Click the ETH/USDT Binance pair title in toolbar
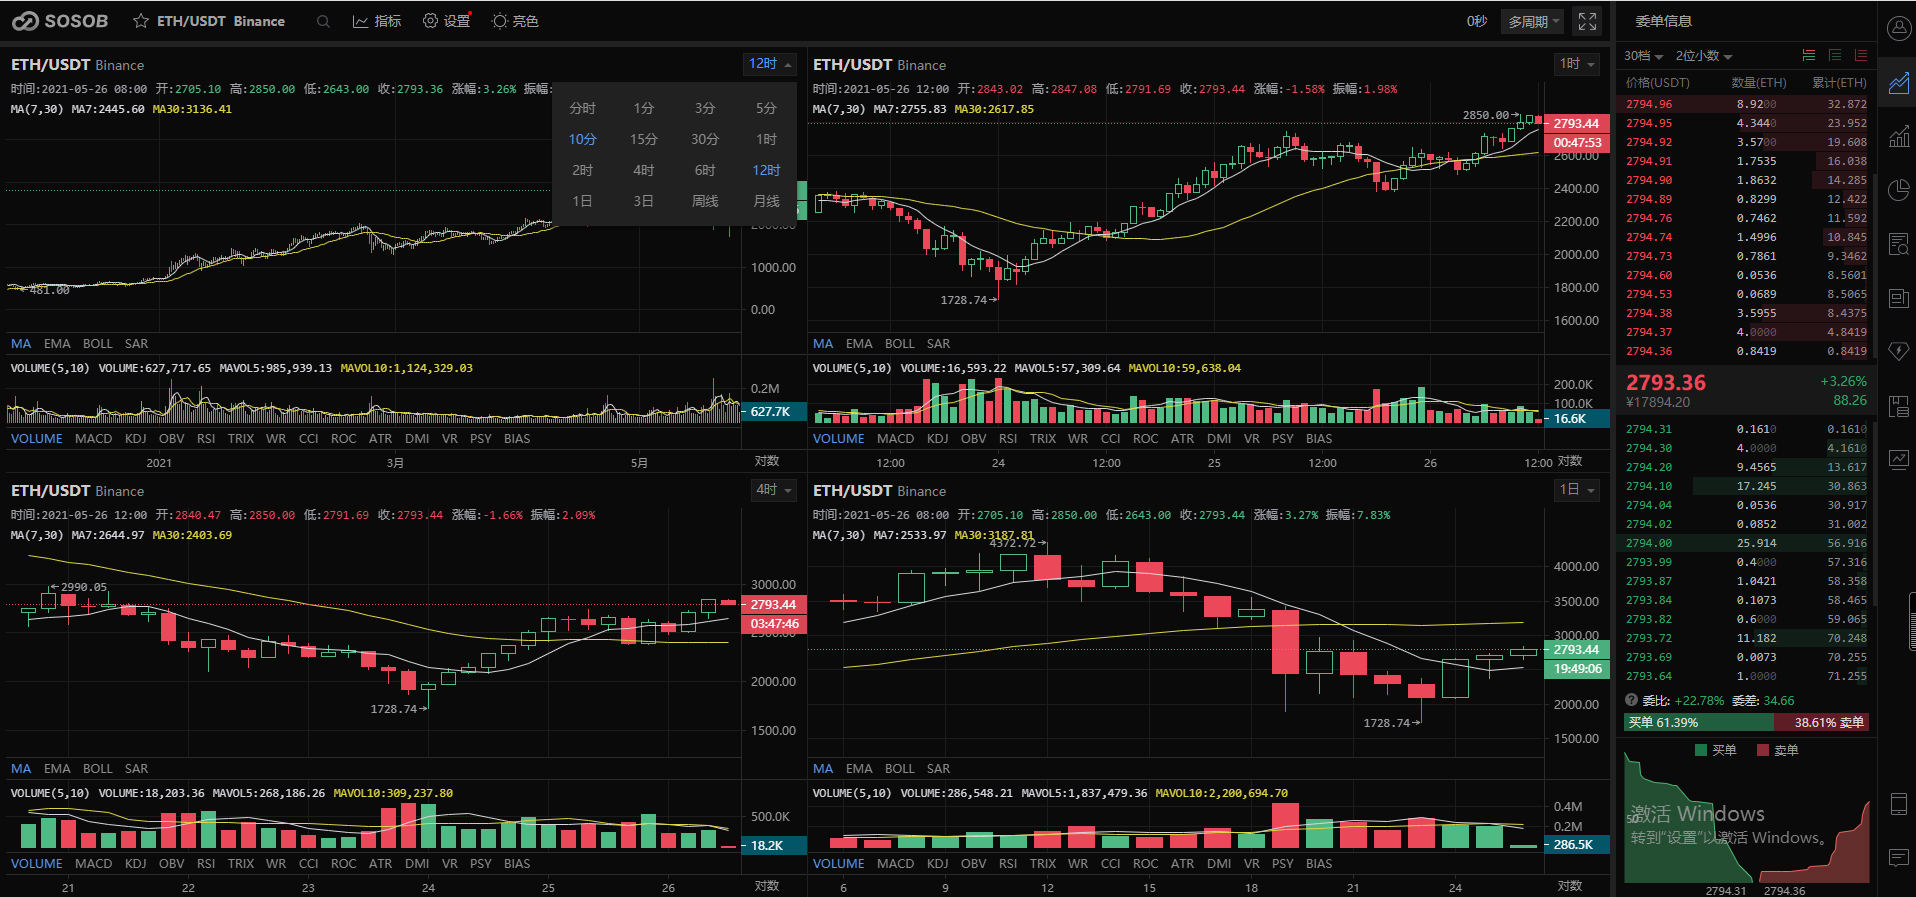This screenshot has height=897, width=1916. [221, 21]
